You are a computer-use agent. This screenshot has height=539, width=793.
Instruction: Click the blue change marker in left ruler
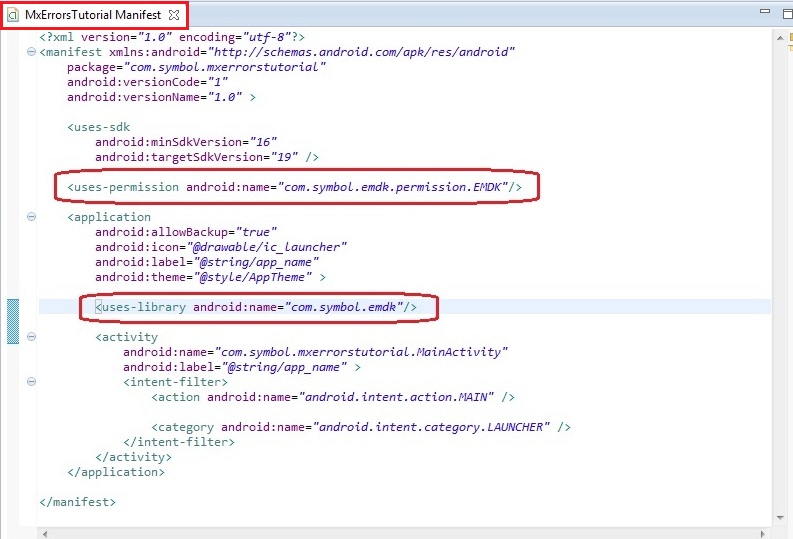click(x=13, y=320)
